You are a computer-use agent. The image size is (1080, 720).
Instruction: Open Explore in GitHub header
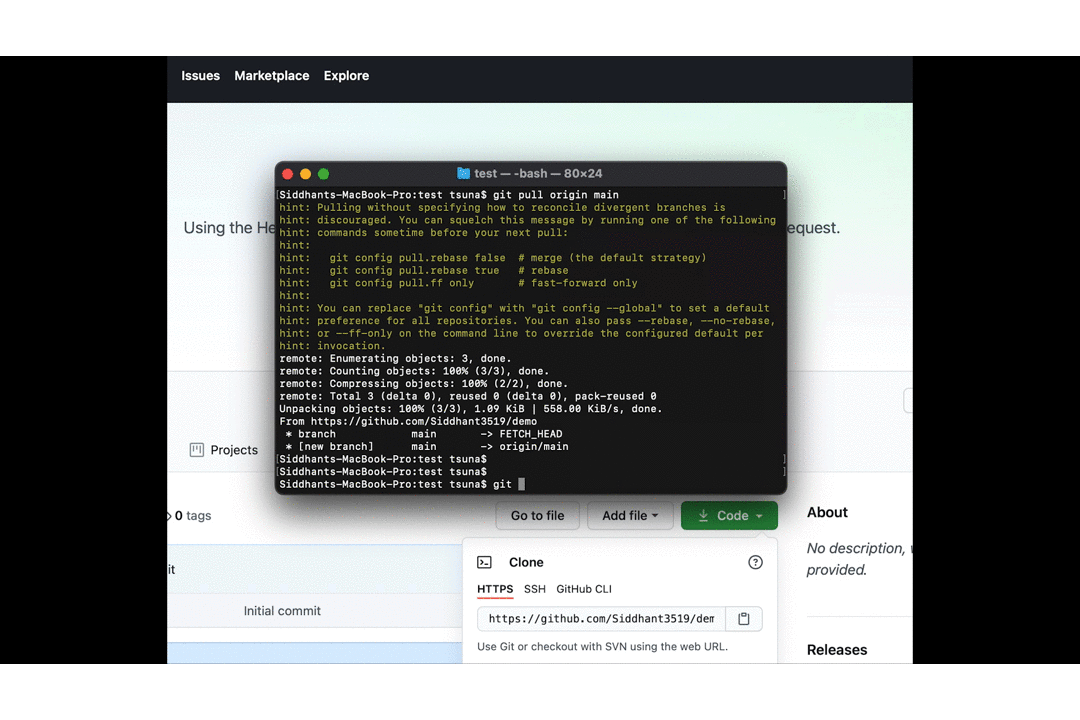pyautogui.click(x=346, y=76)
